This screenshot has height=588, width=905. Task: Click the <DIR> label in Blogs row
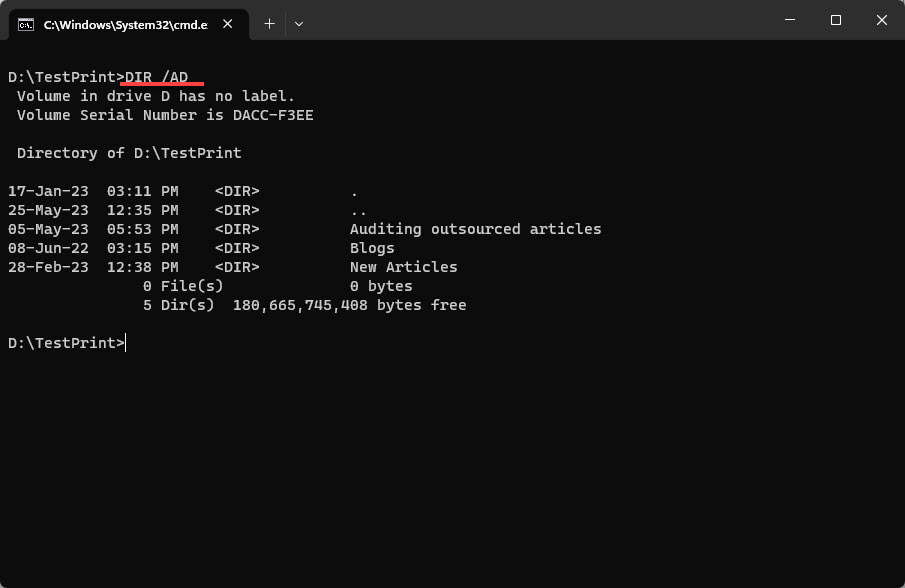[237, 248]
